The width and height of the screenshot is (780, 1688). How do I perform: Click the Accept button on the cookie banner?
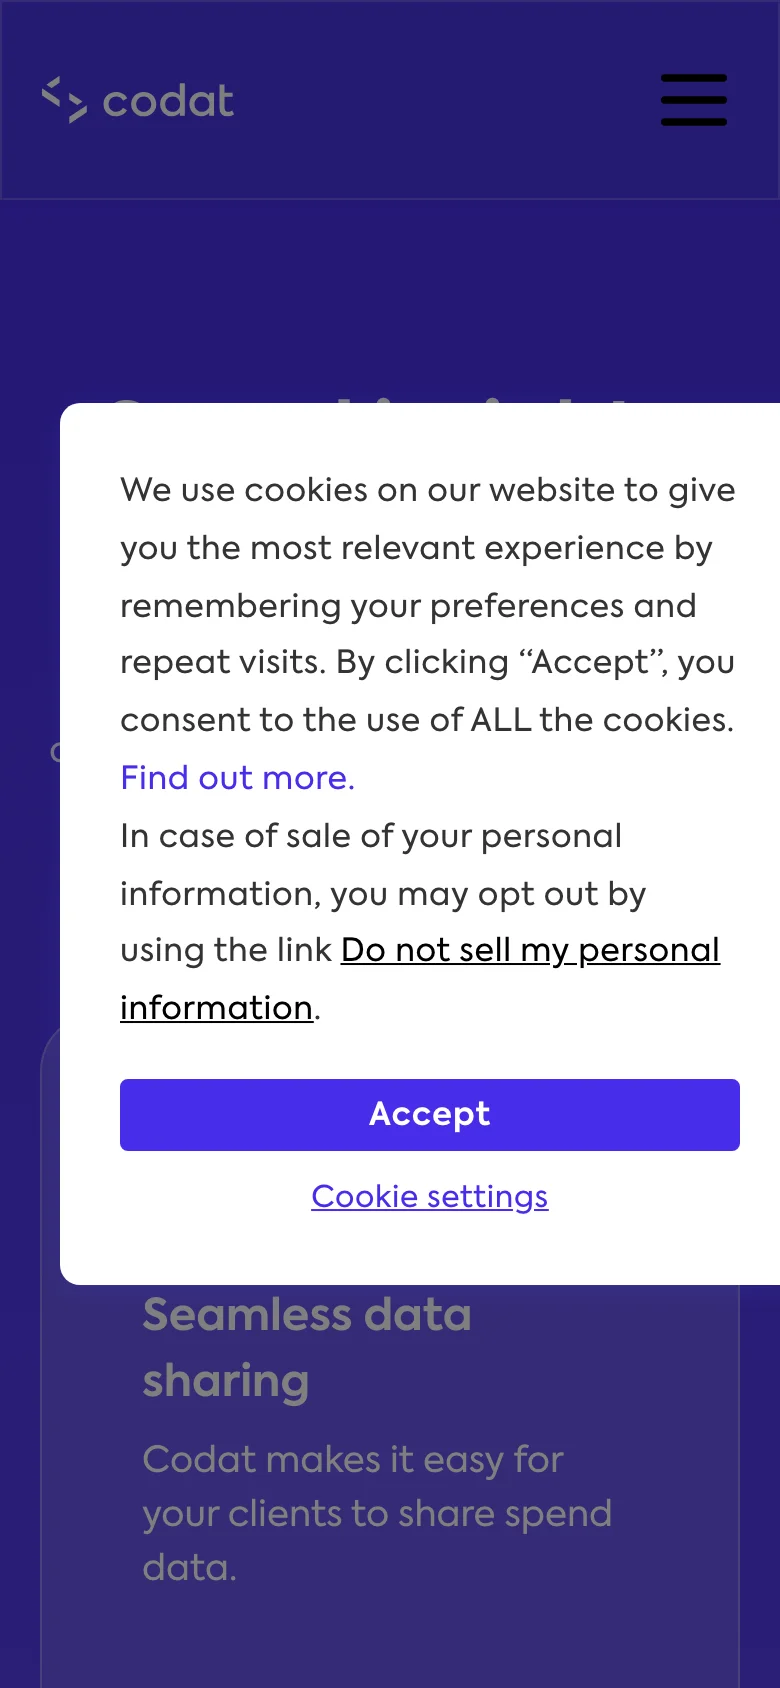429,1114
